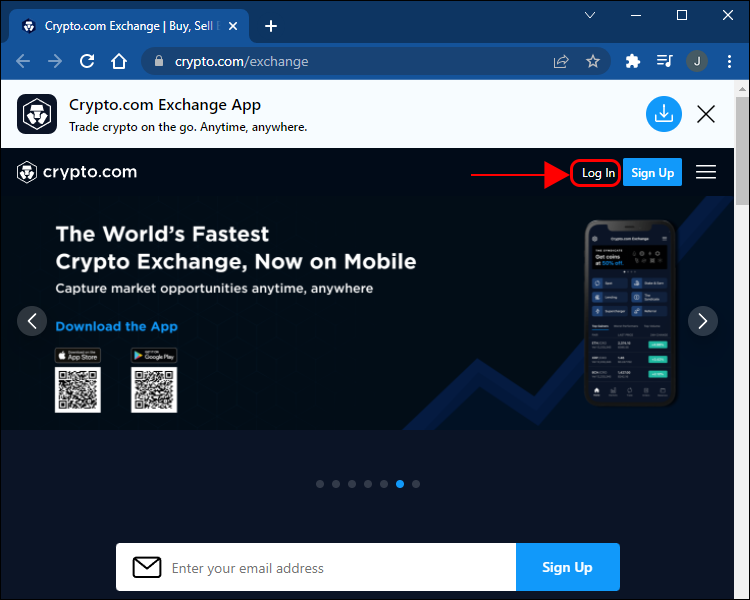The image size is (750, 600).
Task: Go to browser home page
Action: pos(119,61)
